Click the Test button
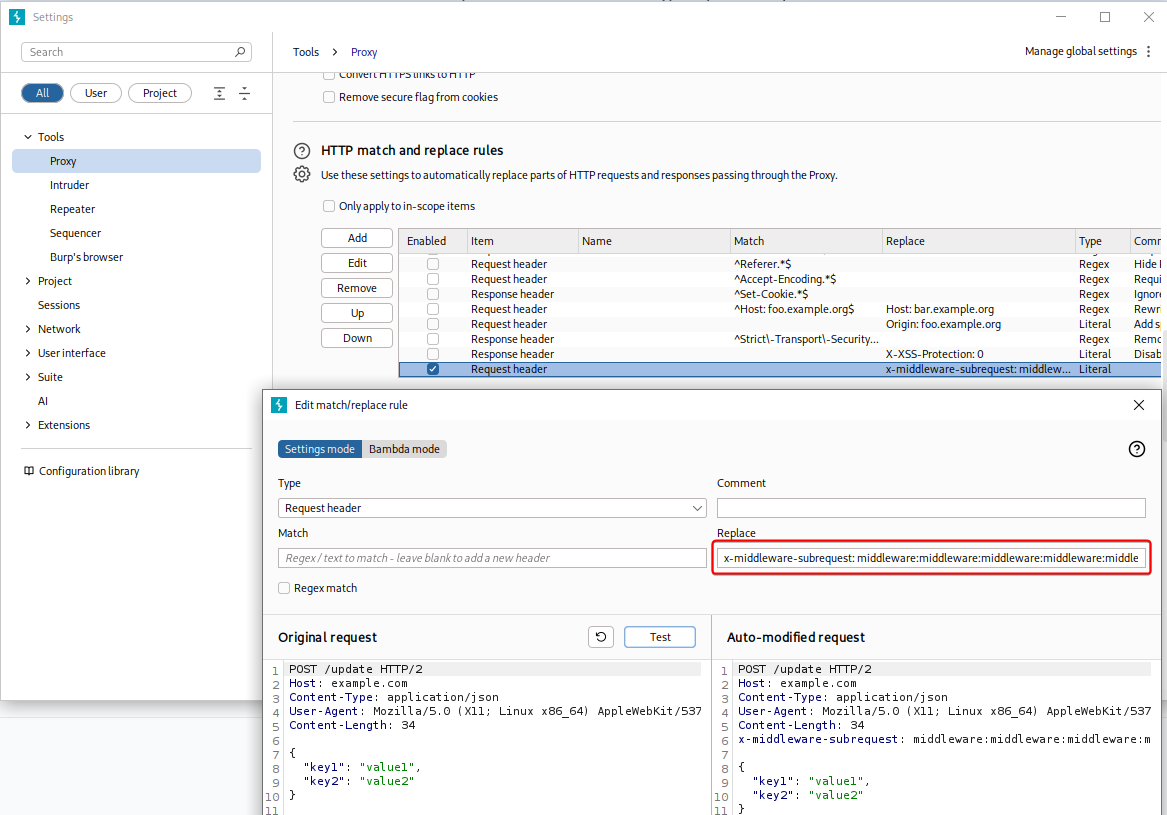 point(660,637)
